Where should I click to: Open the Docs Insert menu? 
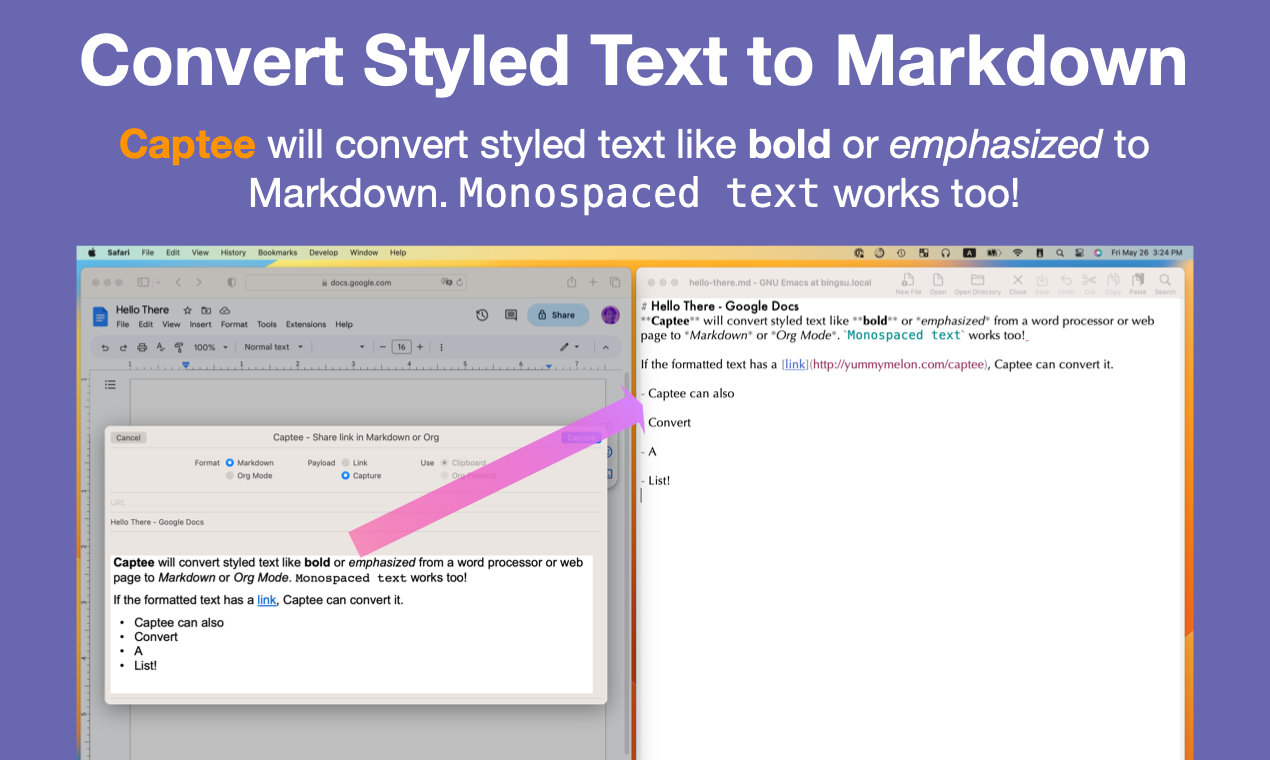point(200,324)
